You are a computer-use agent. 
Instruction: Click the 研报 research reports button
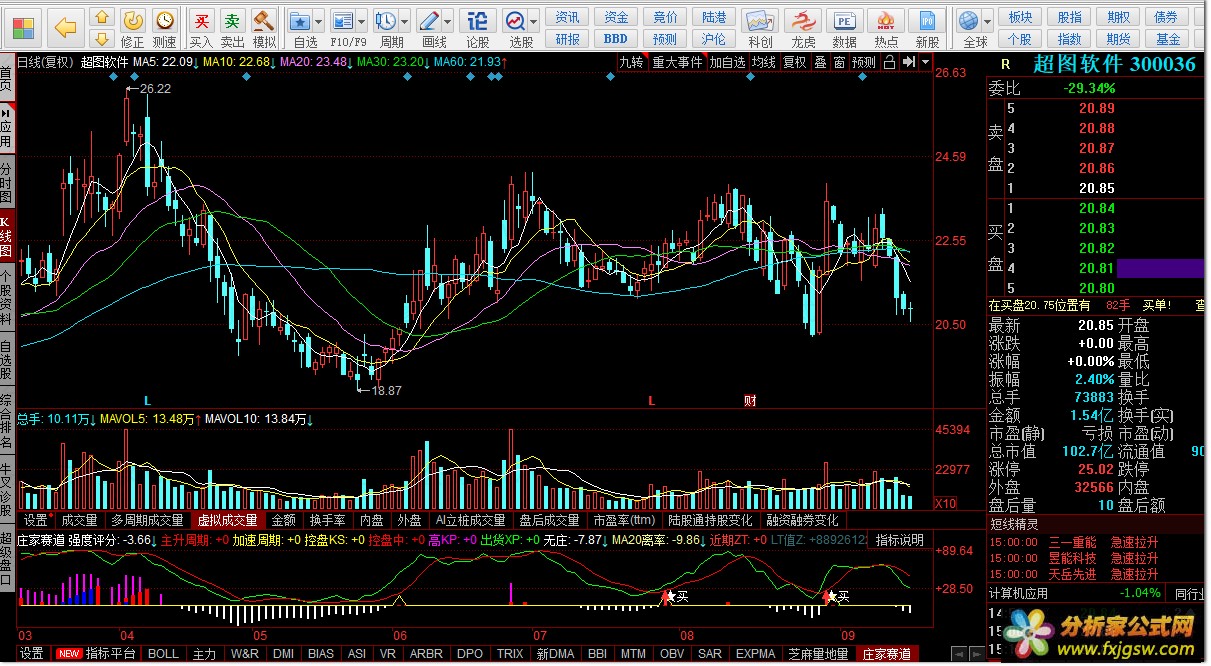click(x=568, y=39)
